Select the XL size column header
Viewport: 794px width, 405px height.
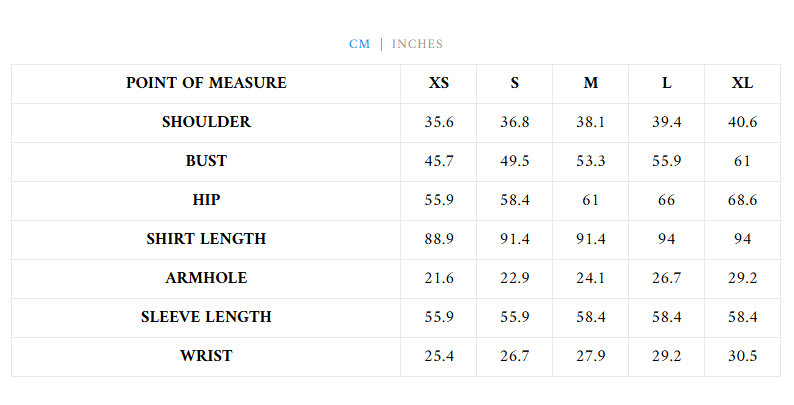tap(742, 83)
